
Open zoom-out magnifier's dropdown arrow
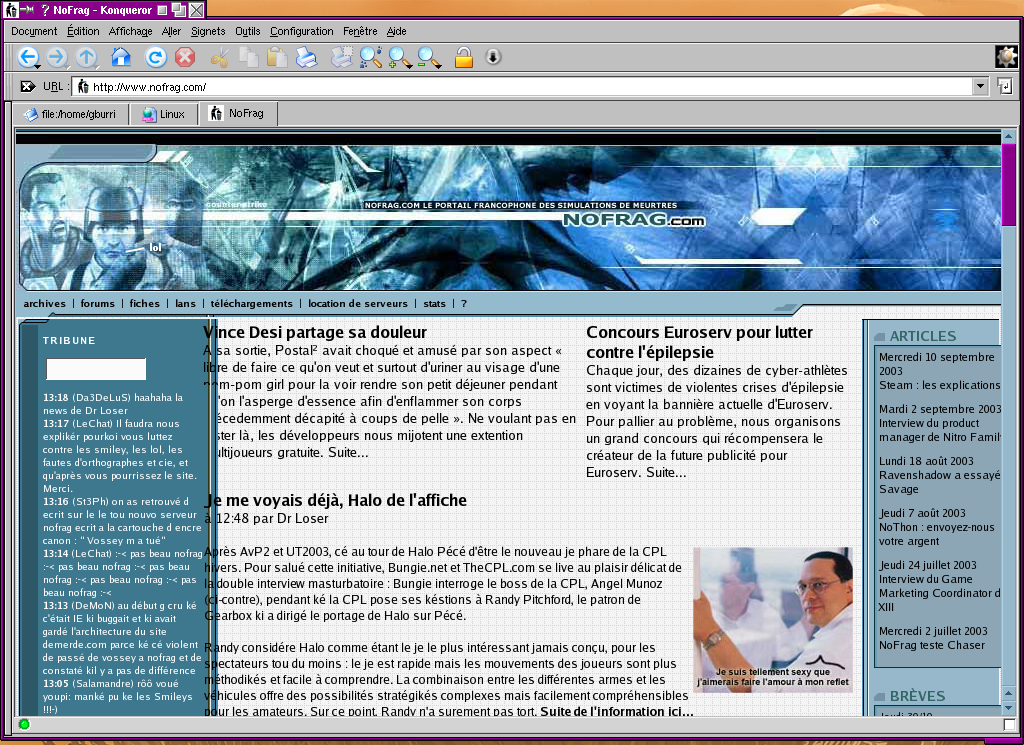pos(438,66)
